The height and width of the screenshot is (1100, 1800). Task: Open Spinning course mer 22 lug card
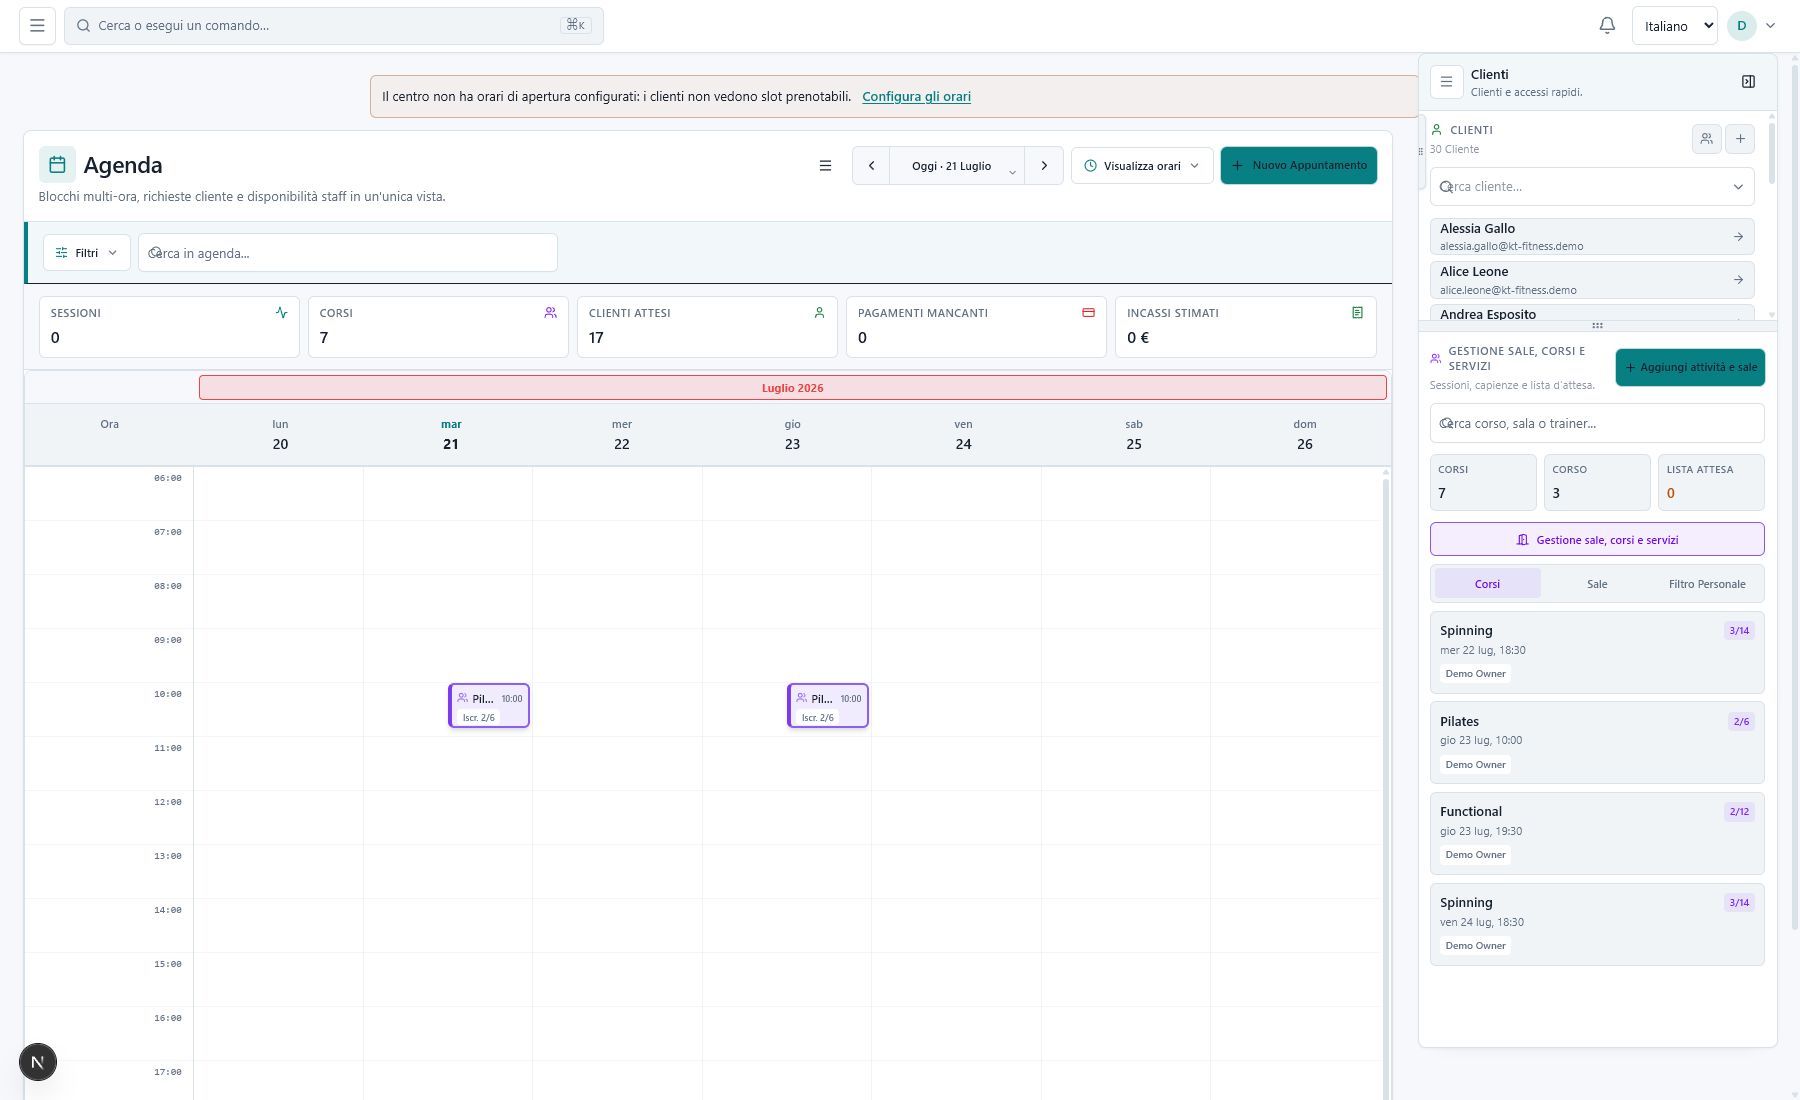pos(1597,652)
